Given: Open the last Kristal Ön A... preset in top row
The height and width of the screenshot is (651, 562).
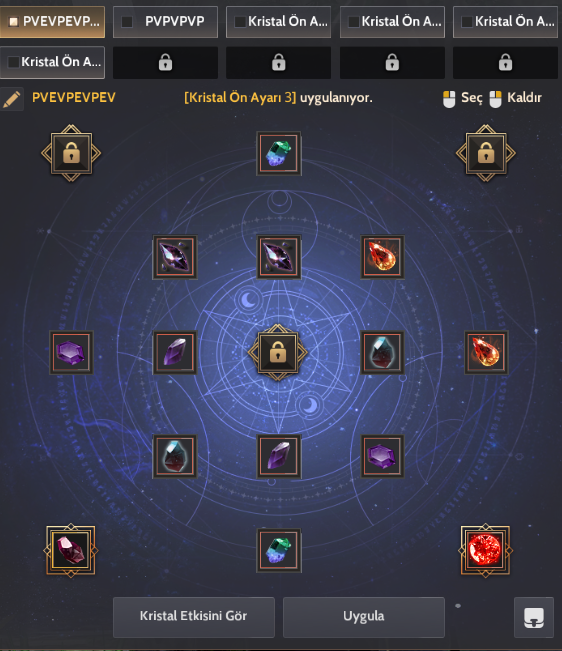Looking at the screenshot, I should [505, 22].
